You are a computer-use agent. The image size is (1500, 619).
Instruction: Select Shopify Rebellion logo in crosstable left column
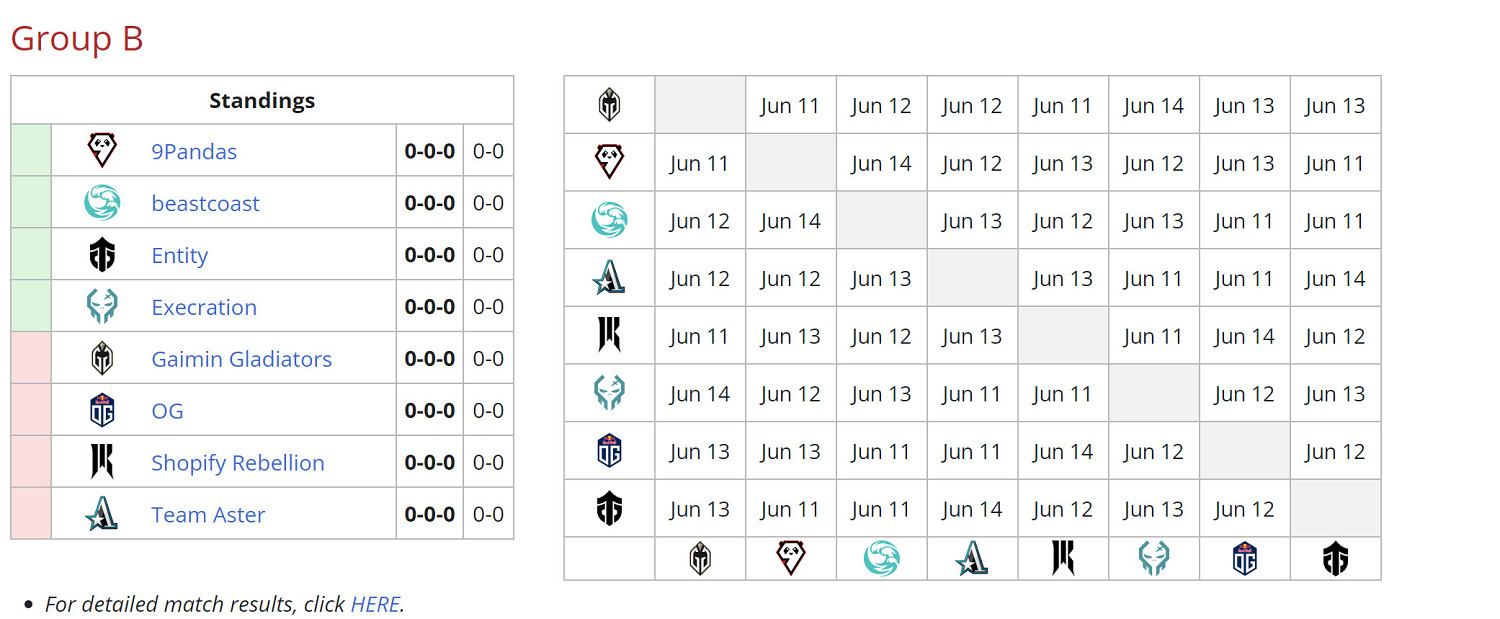(609, 336)
